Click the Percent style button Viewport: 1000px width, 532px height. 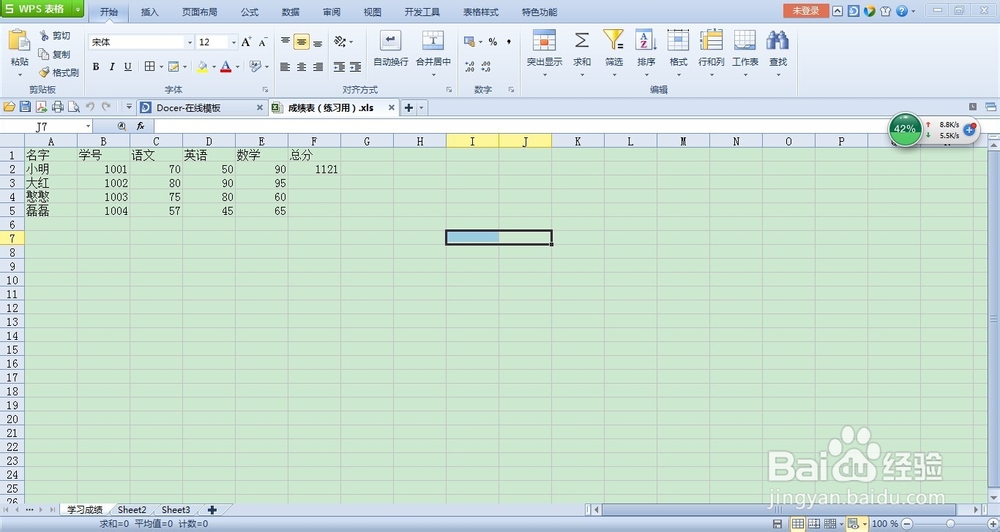(x=493, y=42)
